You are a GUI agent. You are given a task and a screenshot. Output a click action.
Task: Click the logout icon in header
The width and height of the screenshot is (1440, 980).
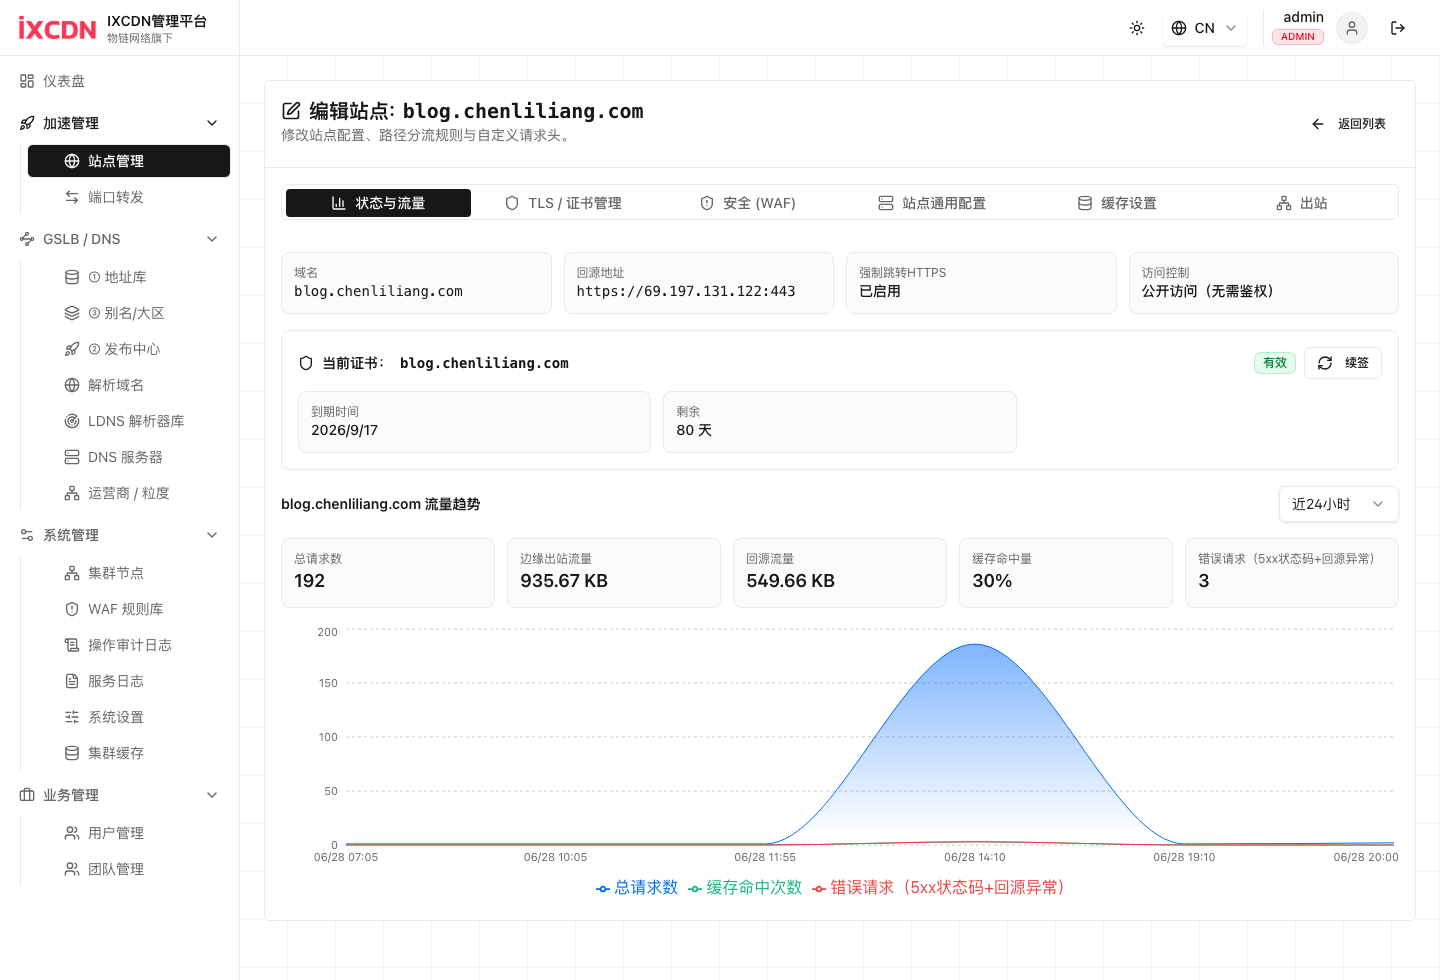pyautogui.click(x=1398, y=28)
